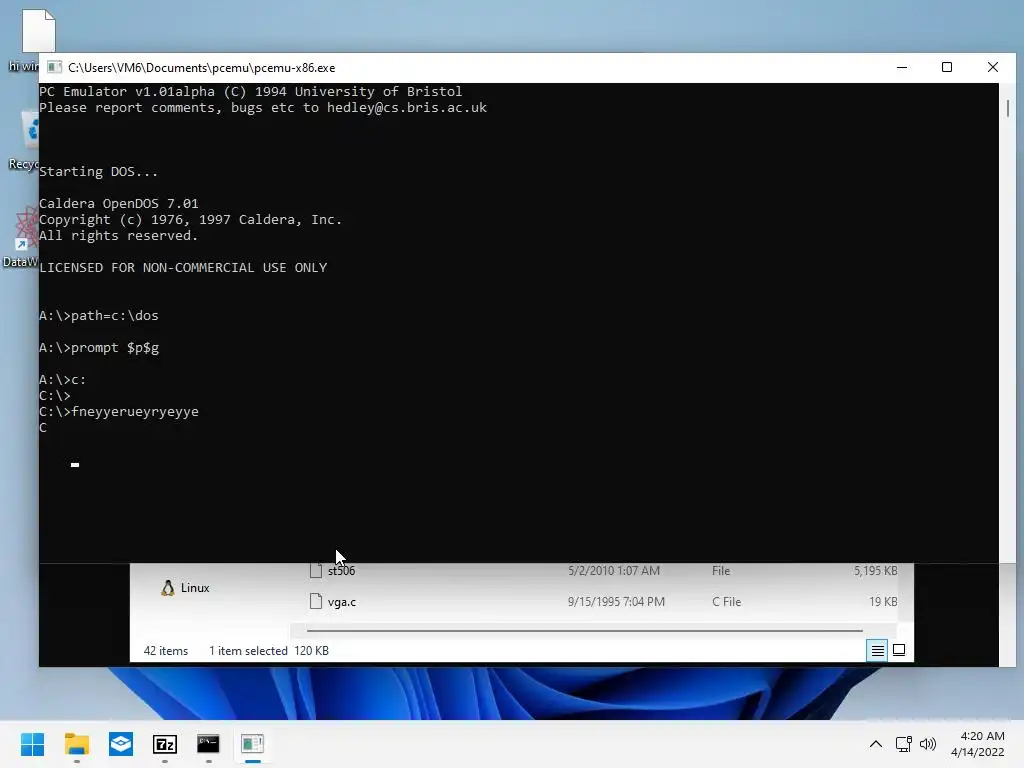The image size is (1024, 768).
Task: Open network status tray icon
Action: click(x=904, y=744)
